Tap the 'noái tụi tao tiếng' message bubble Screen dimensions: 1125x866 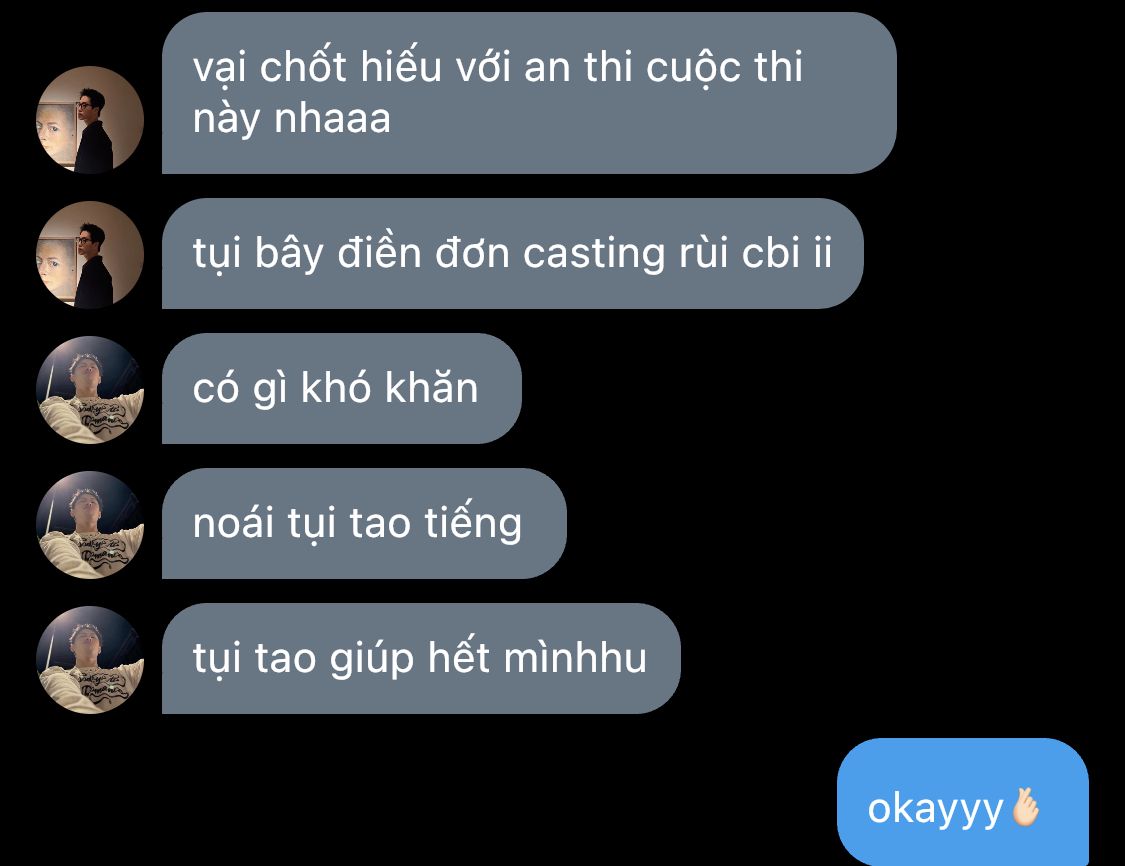pyautogui.click(x=364, y=523)
